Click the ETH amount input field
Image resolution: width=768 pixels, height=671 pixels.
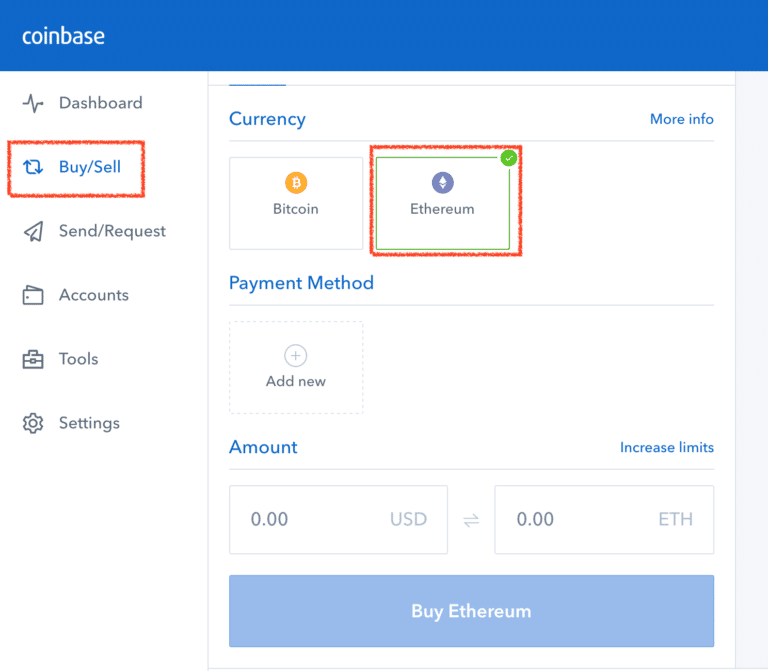click(x=604, y=520)
